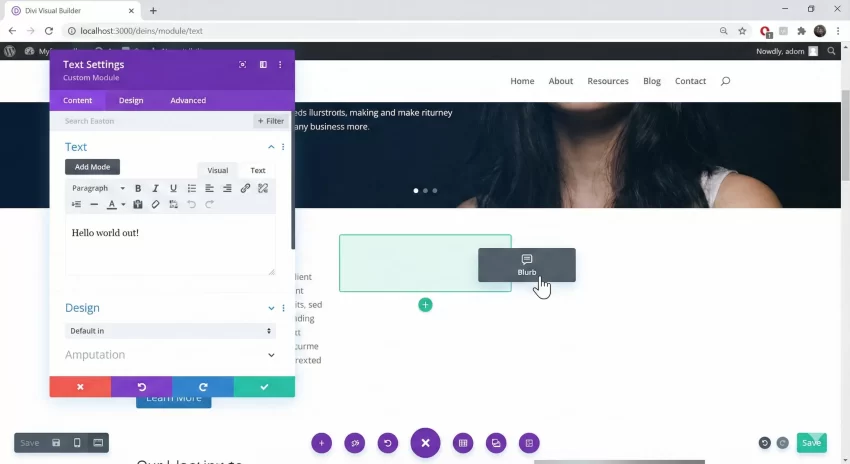Align text left
Image resolution: width=850 pixels, height=464 pixels.
click(x=209, y=188)
